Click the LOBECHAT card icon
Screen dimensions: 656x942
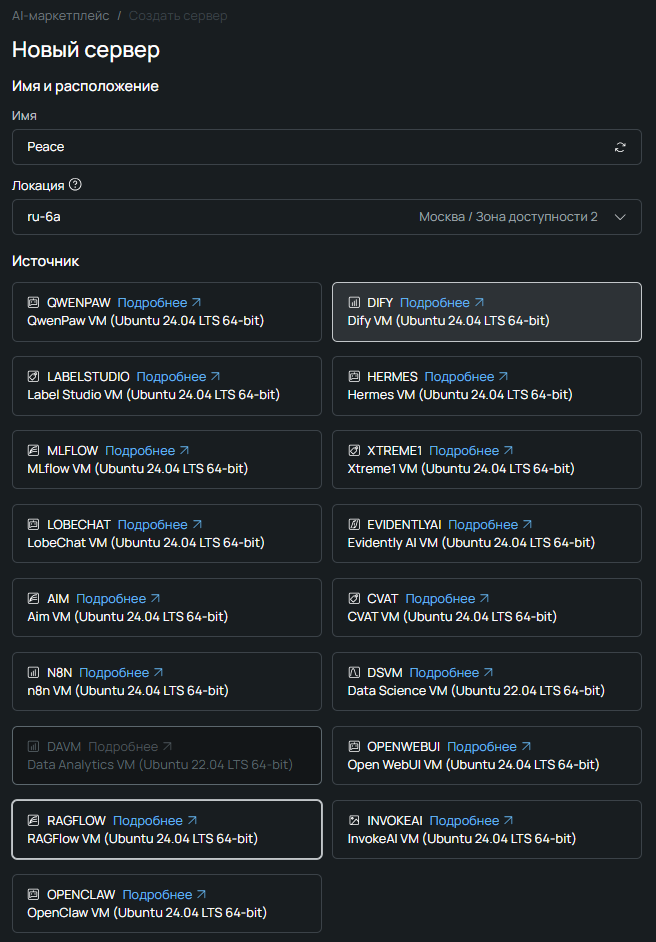pyautogui.click(x=34, y=524)
